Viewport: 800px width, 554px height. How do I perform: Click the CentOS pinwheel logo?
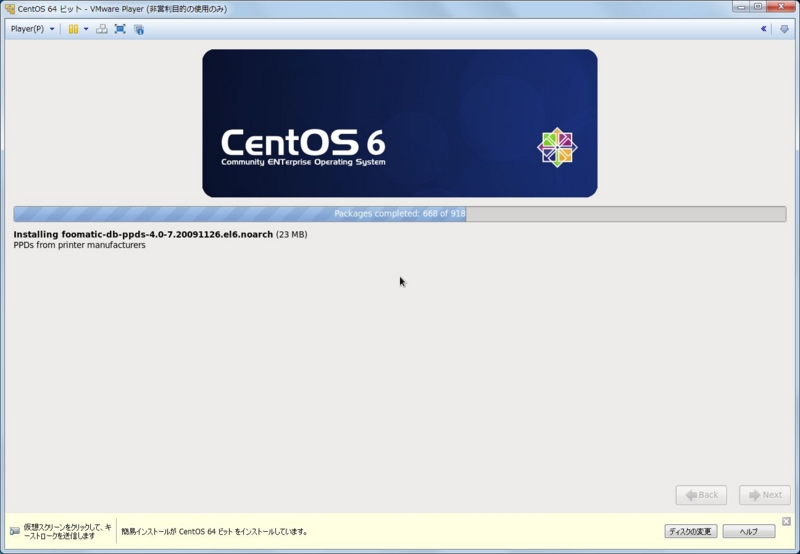557,147
